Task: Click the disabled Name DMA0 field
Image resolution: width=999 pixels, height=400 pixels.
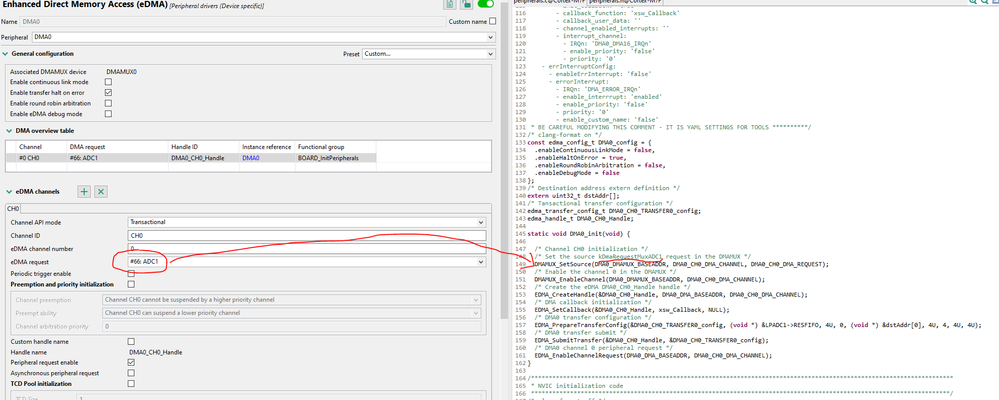Action: (x=234, y=21)
